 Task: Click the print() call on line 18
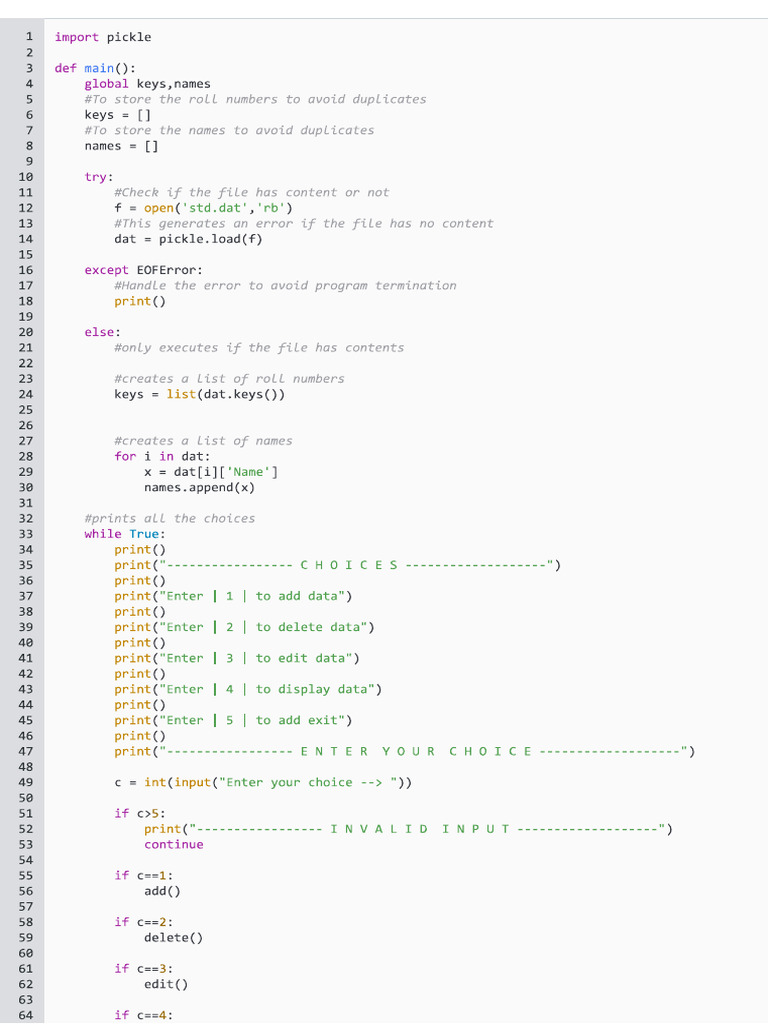(x=140, y=301)
